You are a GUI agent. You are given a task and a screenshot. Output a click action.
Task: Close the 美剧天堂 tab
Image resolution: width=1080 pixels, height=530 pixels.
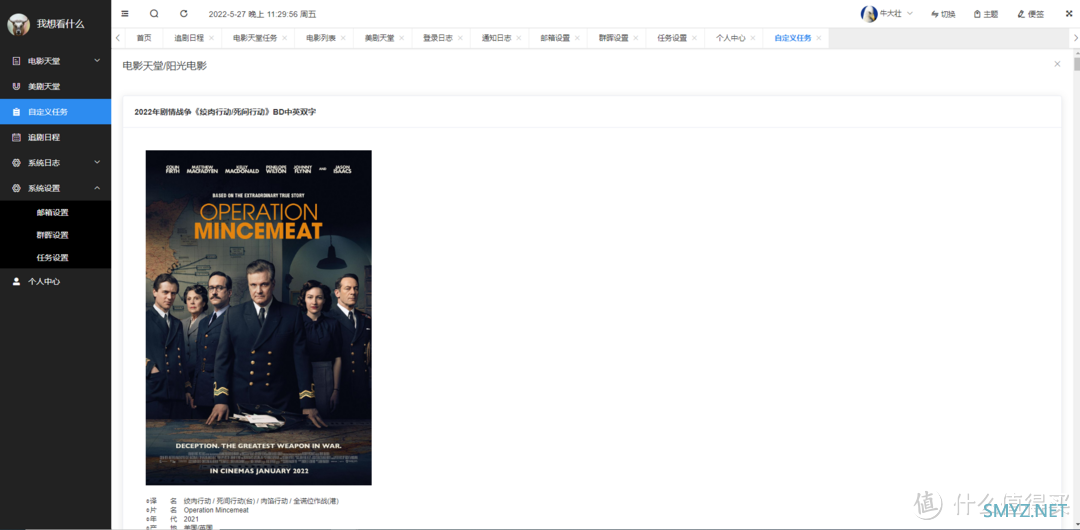(x=401, y=39)
